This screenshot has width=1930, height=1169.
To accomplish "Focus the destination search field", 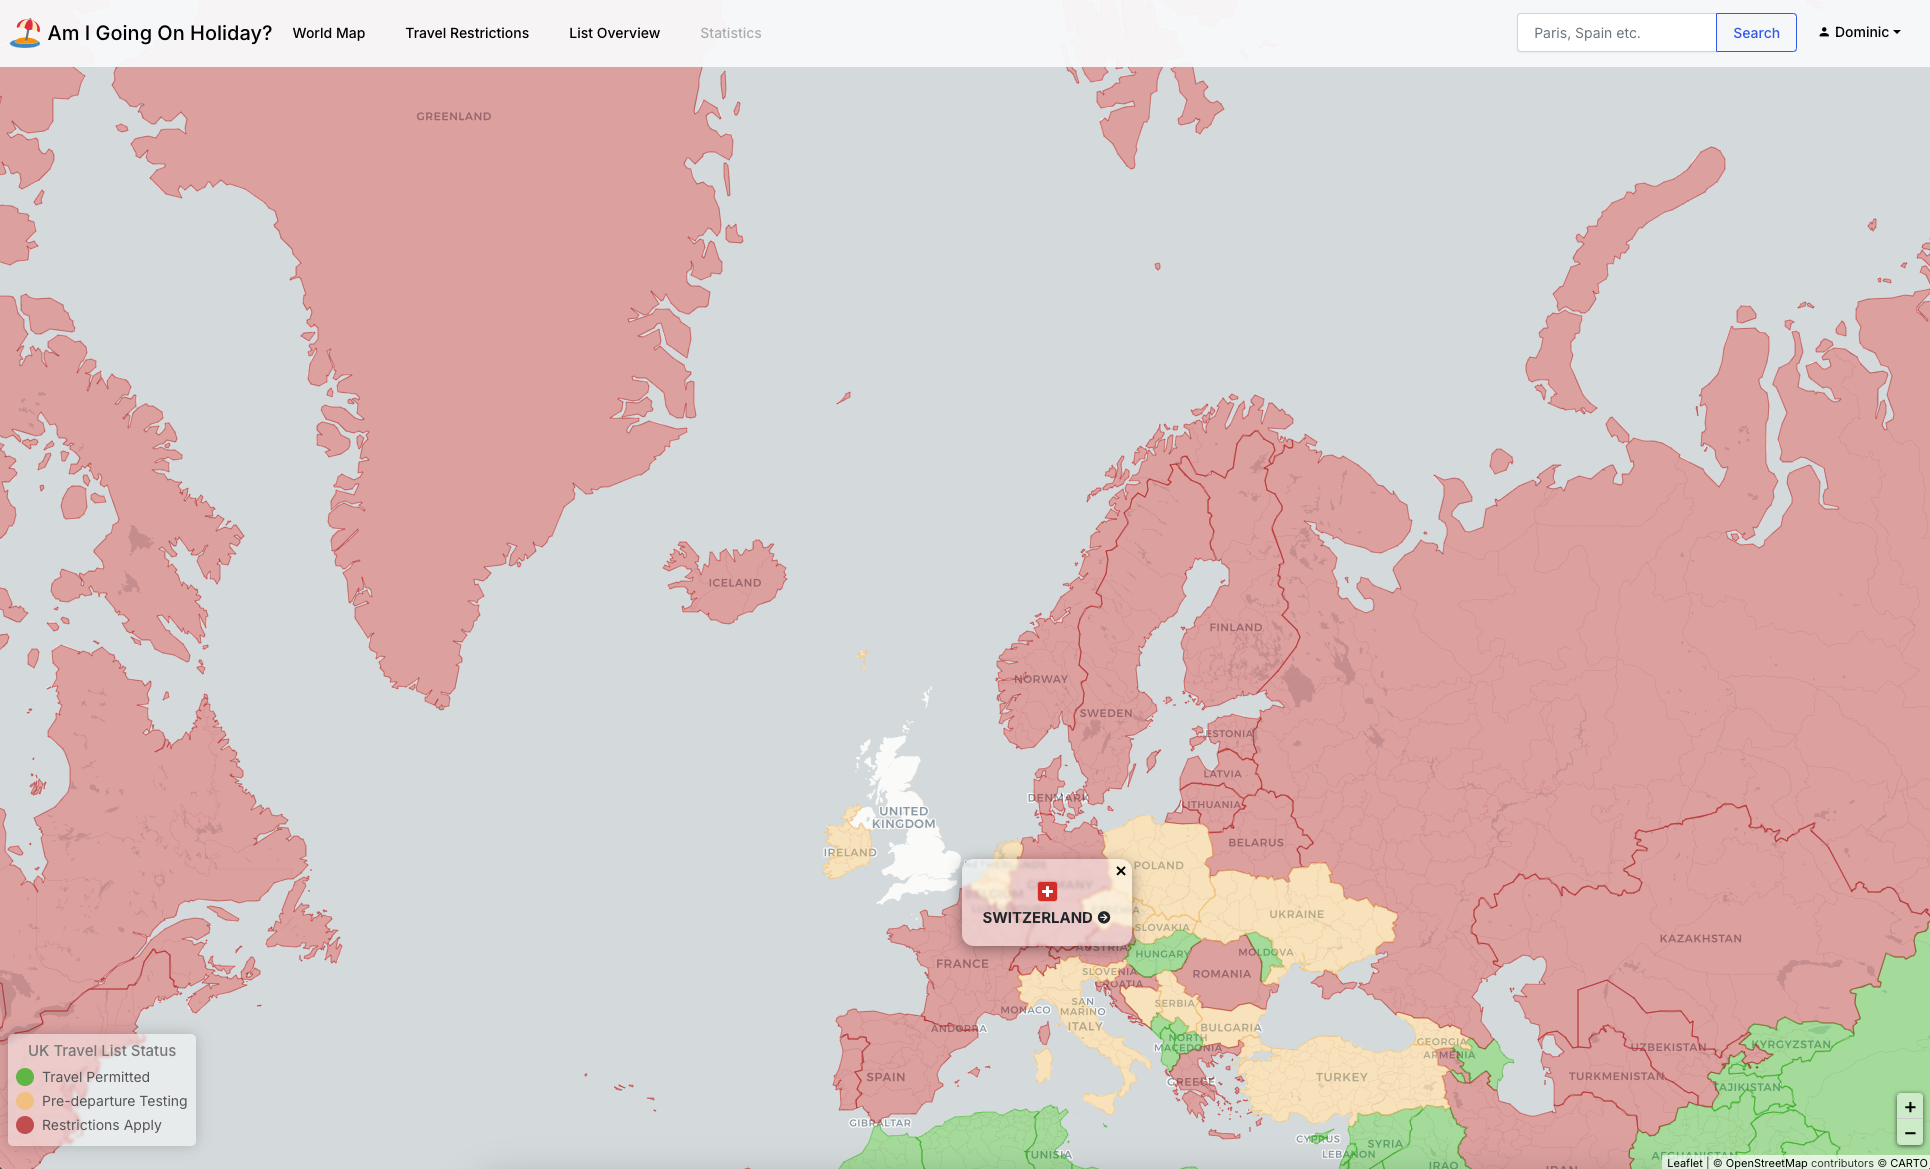I will (1616, 33).
